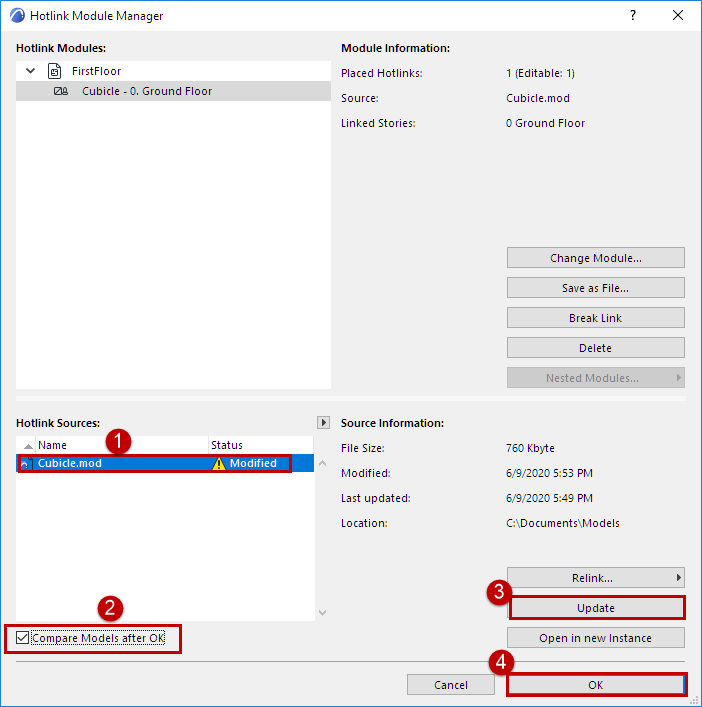Click the Break Link button
702x707 pixels.
pyautogui.click(x=596, y=318)
